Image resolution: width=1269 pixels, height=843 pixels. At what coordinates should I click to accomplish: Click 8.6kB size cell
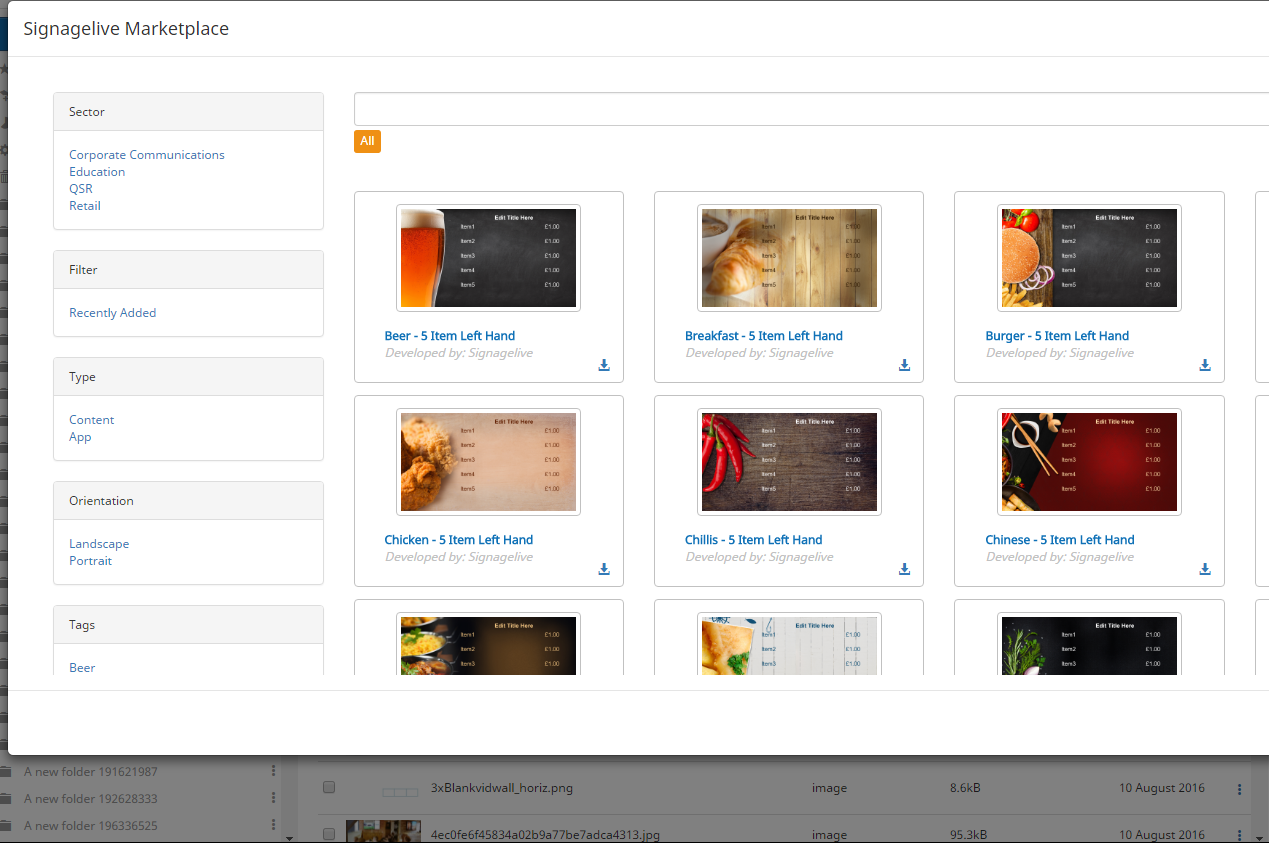tap(965, 788)
